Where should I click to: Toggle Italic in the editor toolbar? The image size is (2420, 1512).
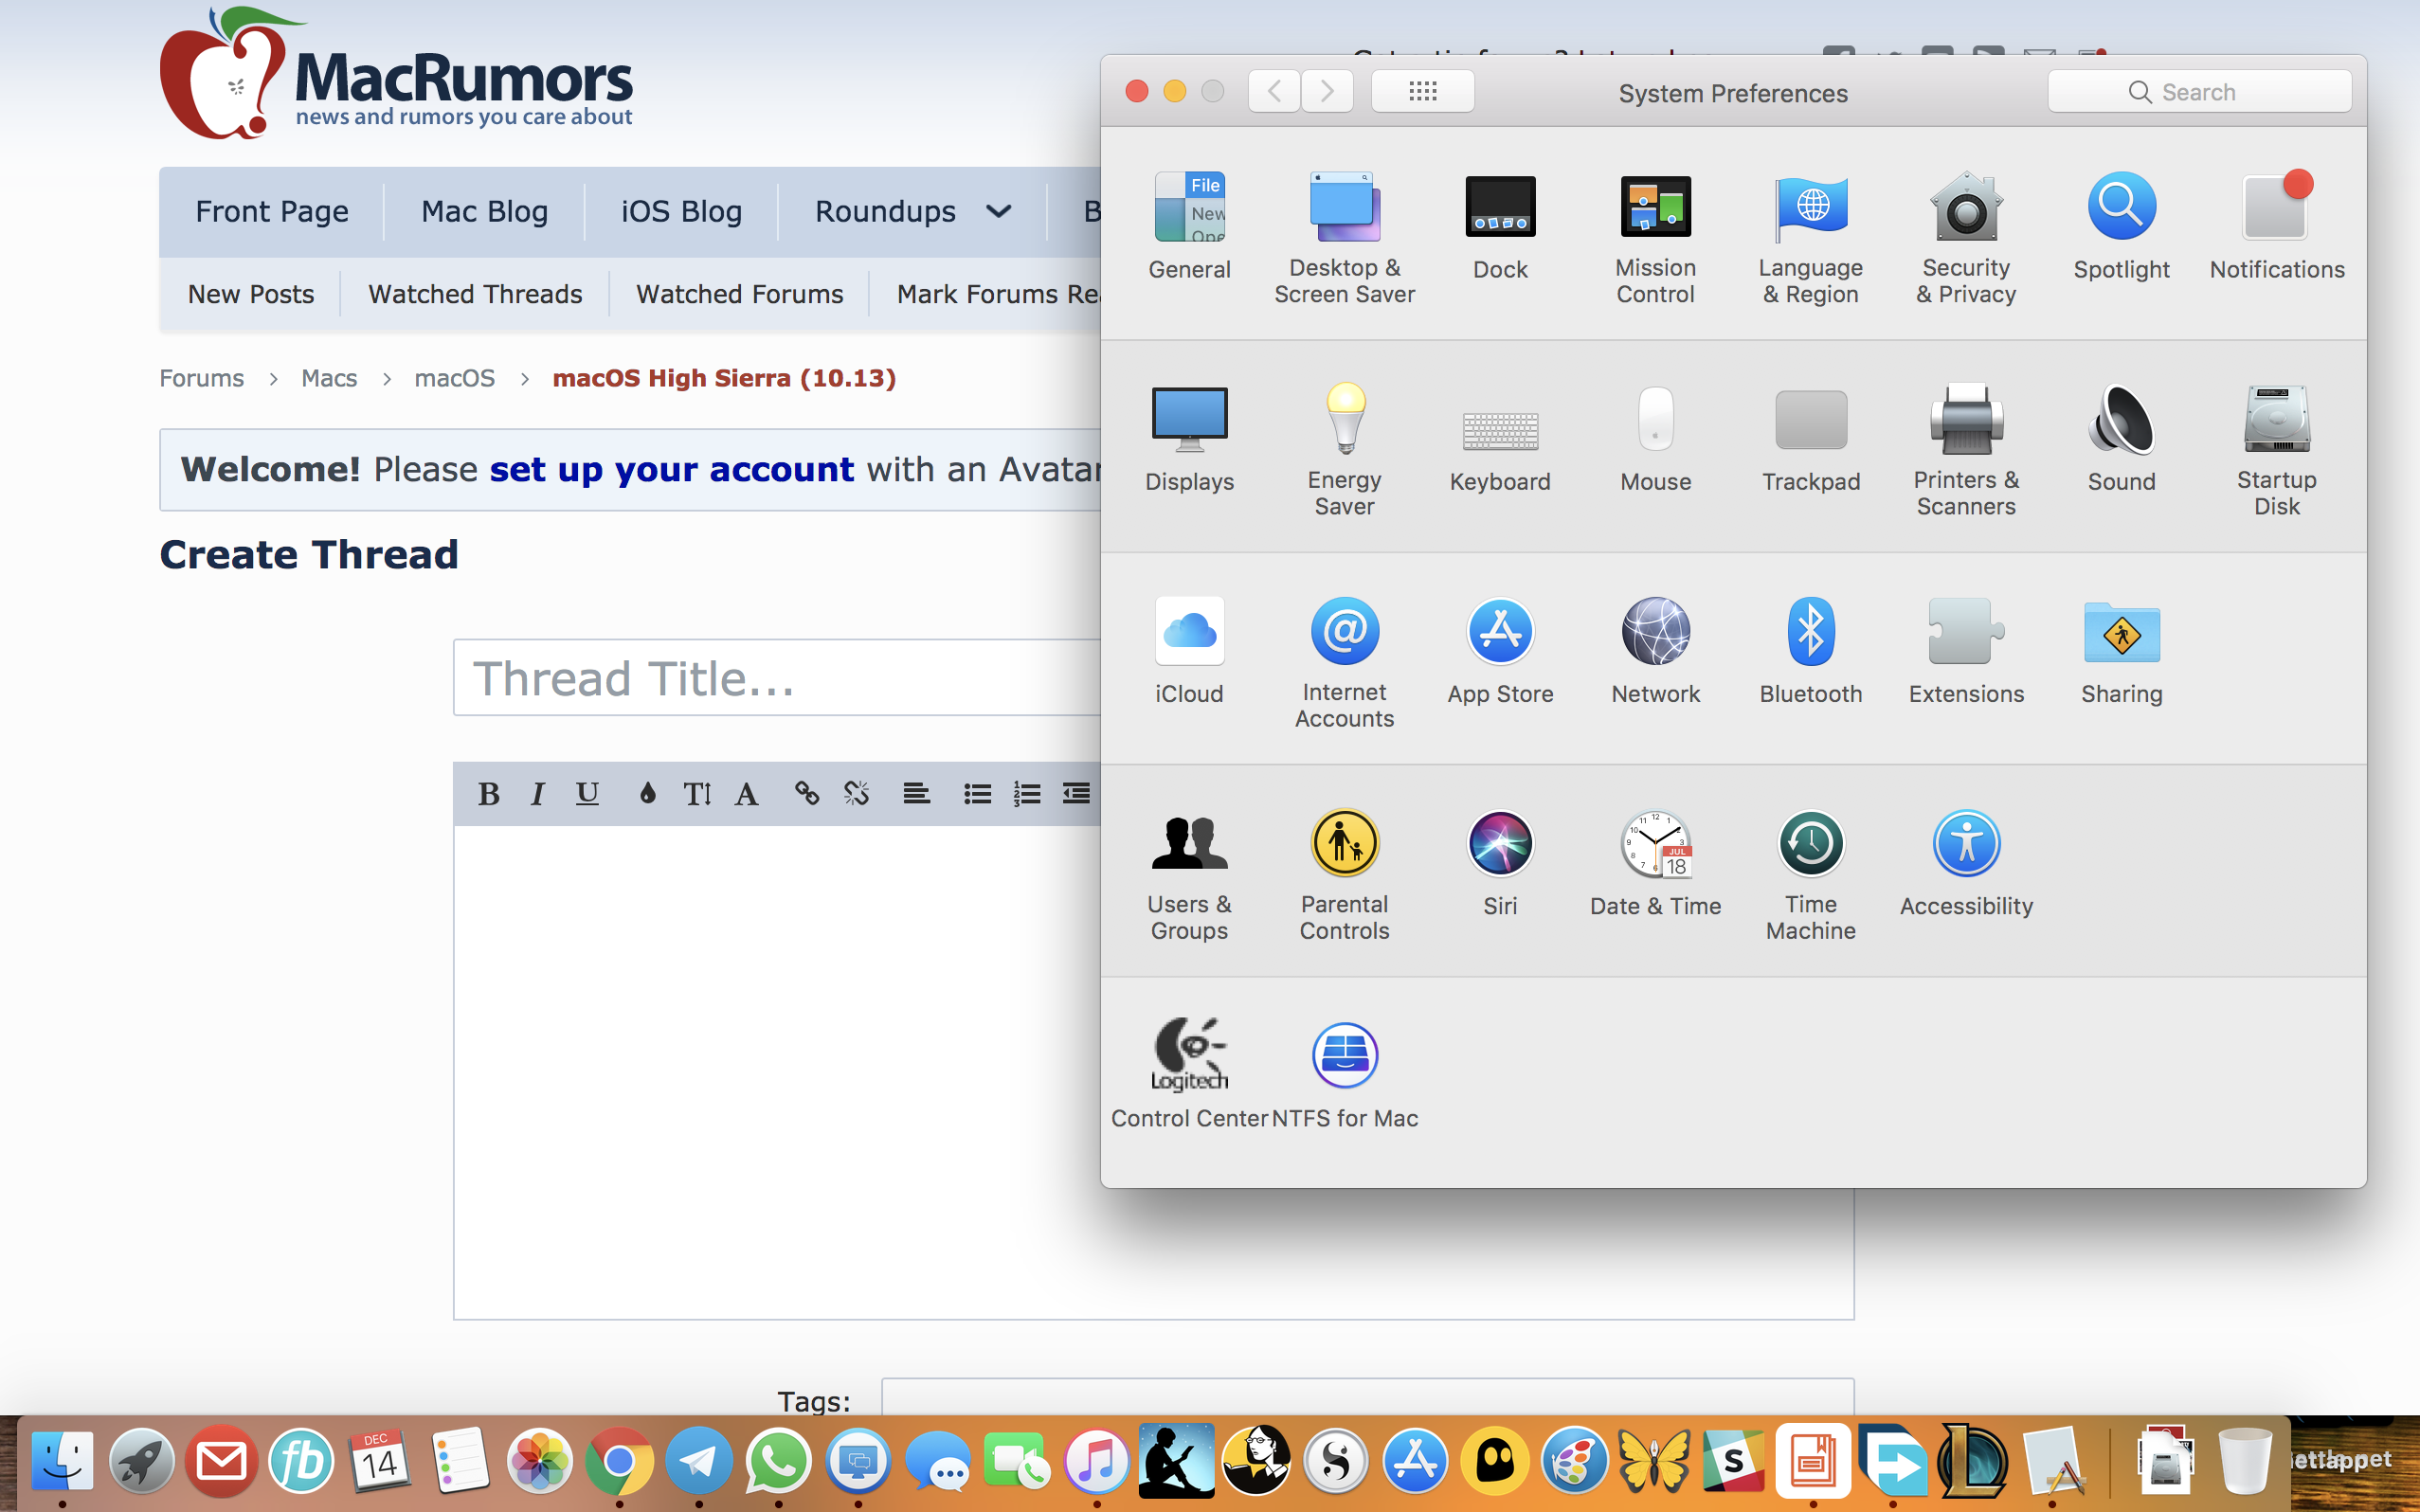pyautogui.click(x=538, y=794)
